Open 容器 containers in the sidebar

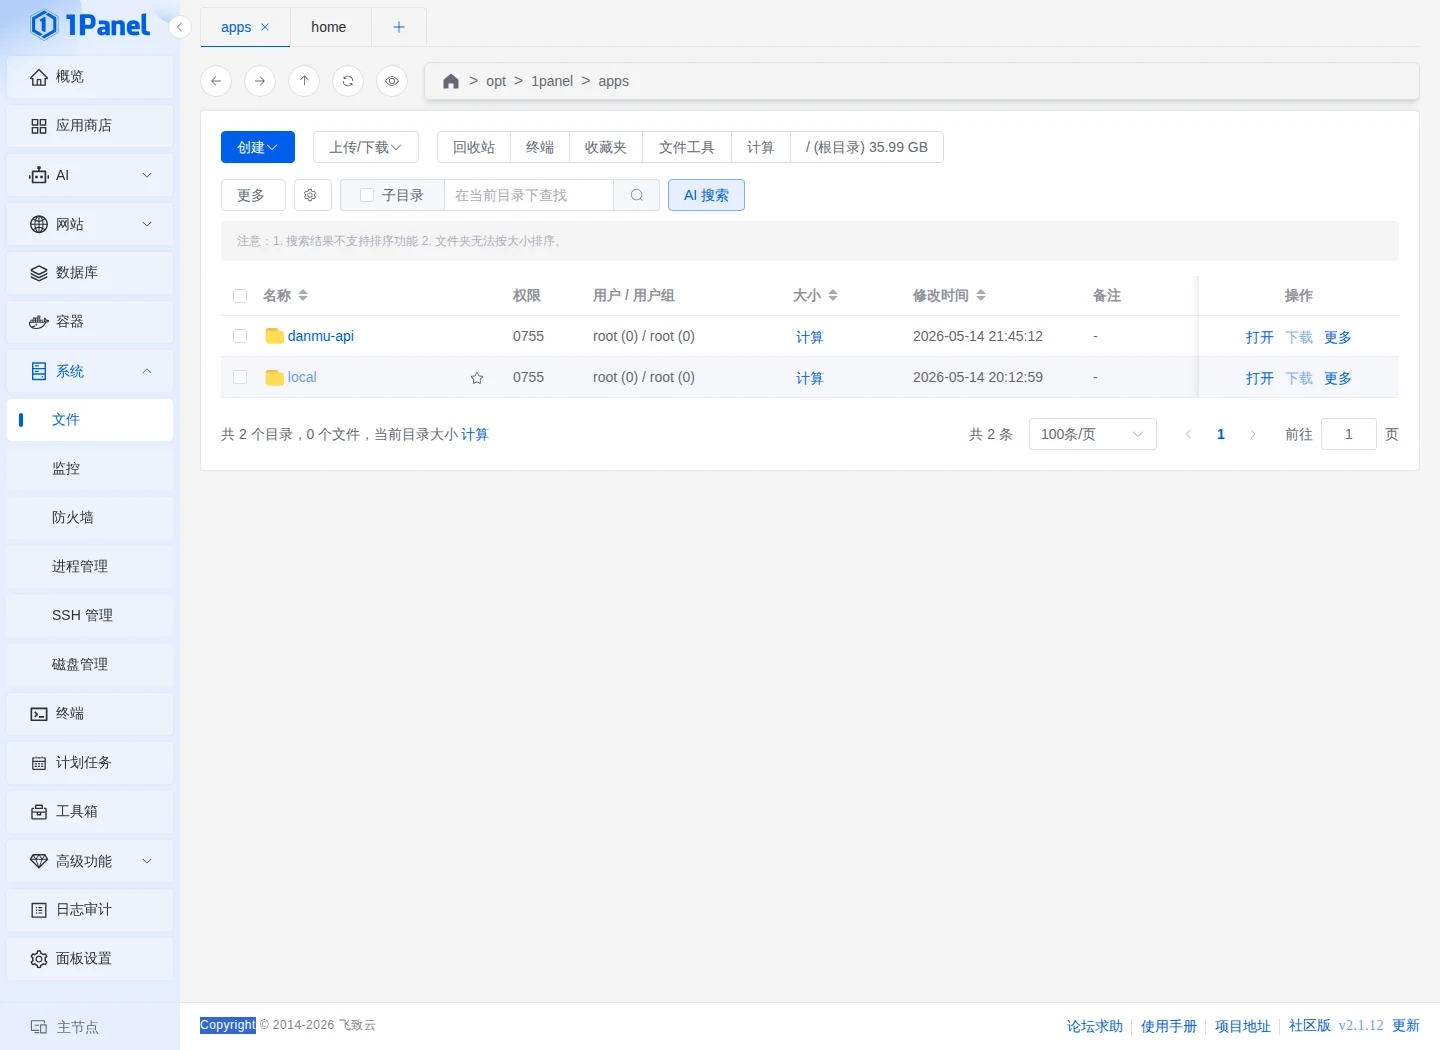(x=90, y=322)
